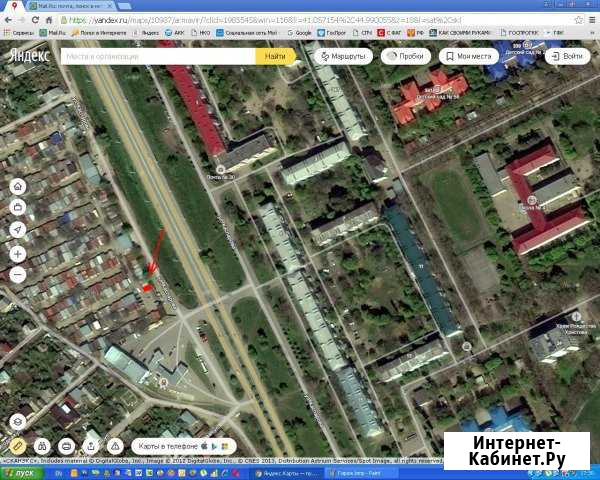600x480 pixels.
Task: Click the my location arrow icon
Action: pyautogui.click(x=18, y=230)
